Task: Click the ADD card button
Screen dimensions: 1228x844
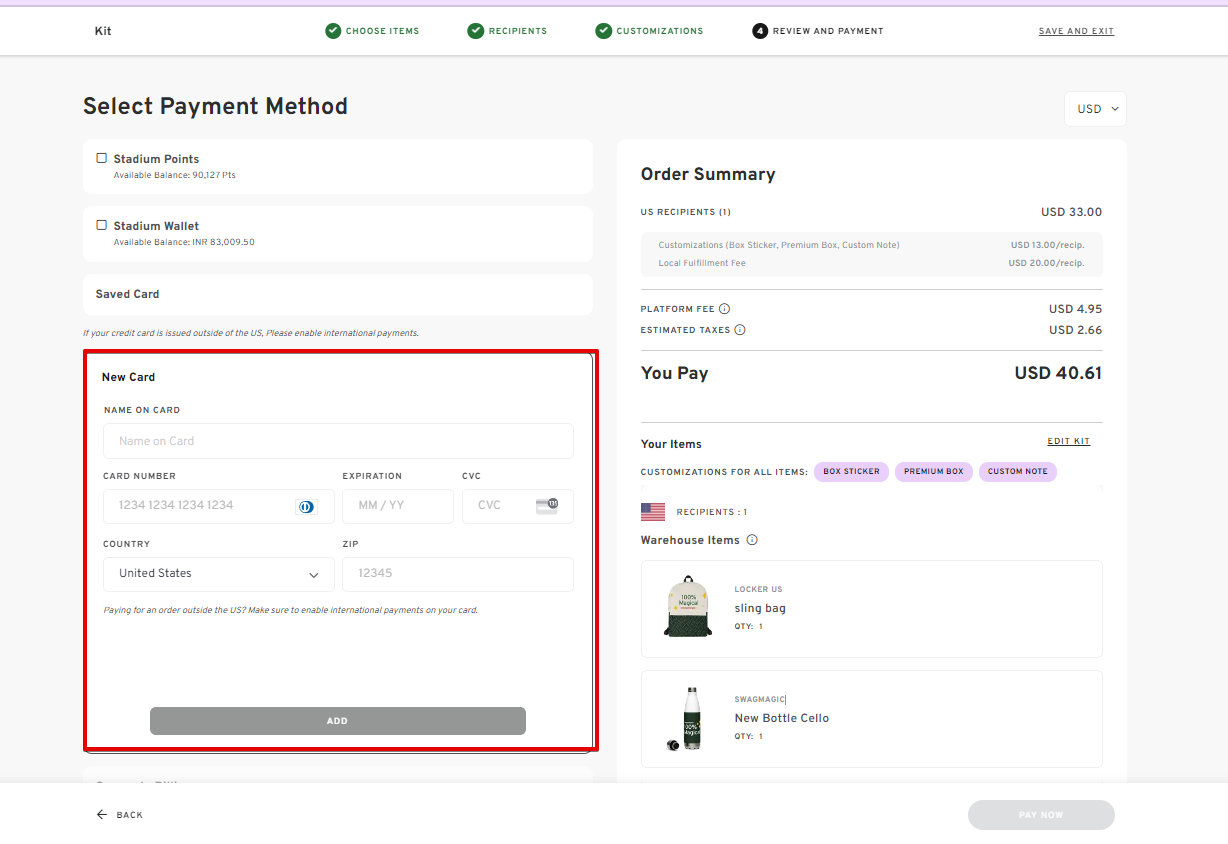Action: (x=337, y=720)
